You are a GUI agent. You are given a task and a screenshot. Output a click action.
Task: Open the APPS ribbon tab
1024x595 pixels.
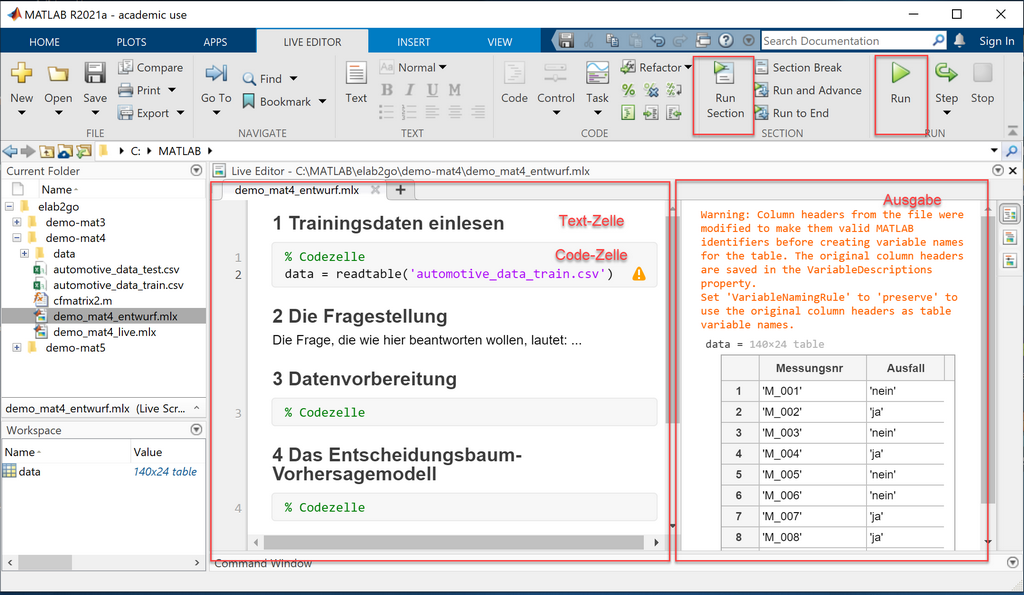[215, 42]
